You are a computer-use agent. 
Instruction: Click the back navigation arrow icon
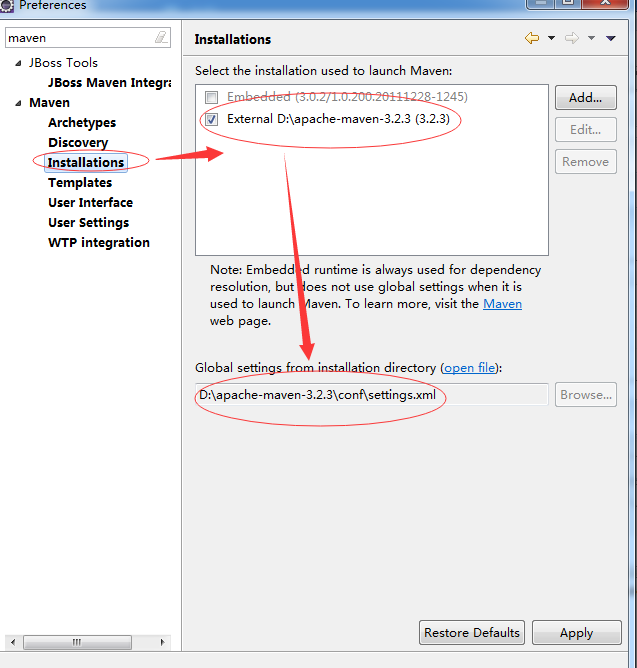click(x=532, y=38)
